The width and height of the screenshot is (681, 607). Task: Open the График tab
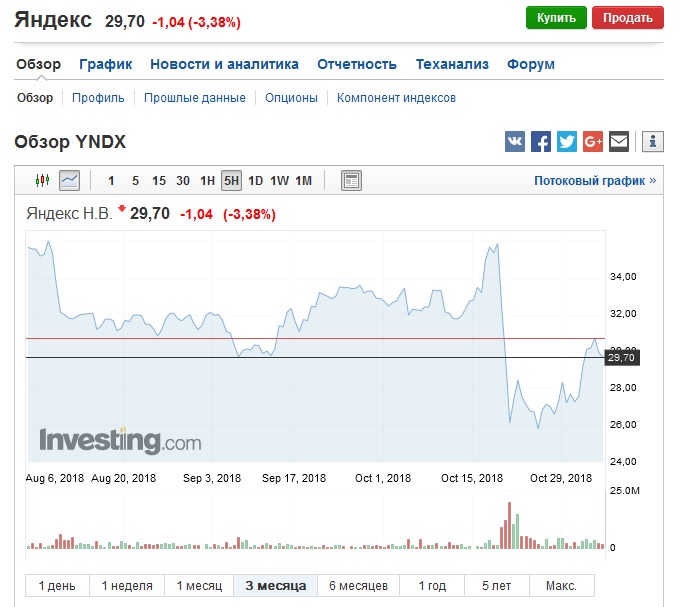pyautogui.click(x=106, y=64)
